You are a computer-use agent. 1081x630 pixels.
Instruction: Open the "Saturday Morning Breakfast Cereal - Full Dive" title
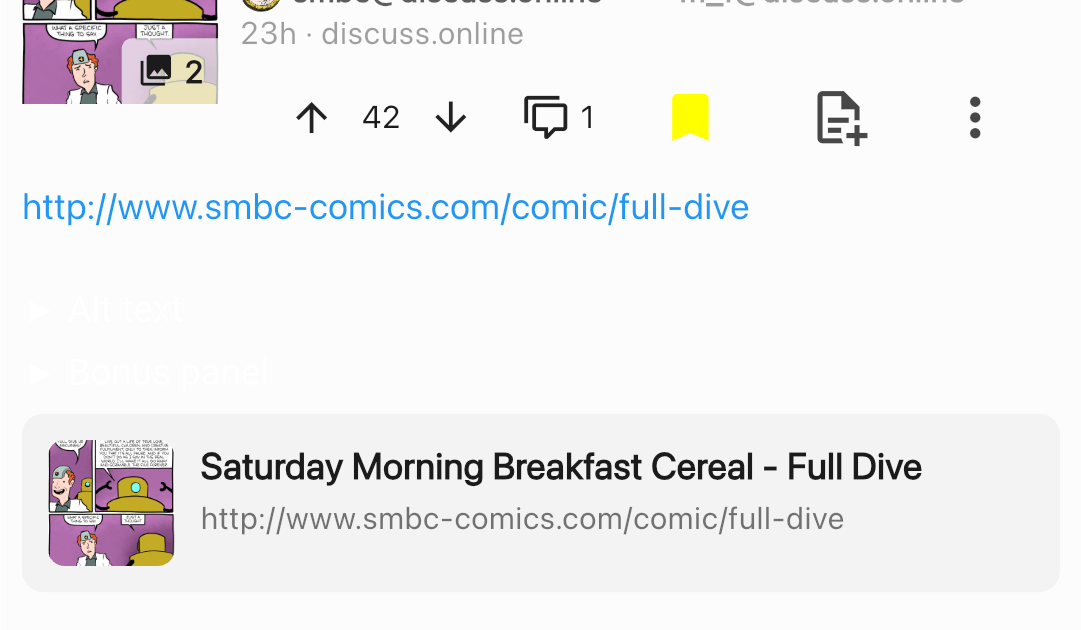point(561,467)
